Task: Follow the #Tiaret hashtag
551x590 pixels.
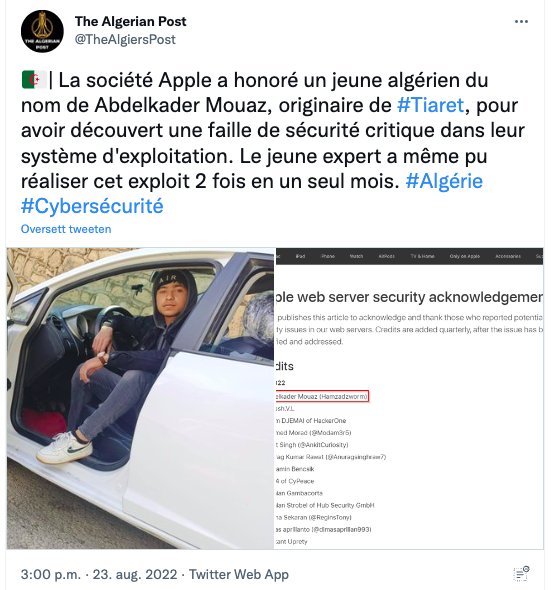Action: point(431,105)
